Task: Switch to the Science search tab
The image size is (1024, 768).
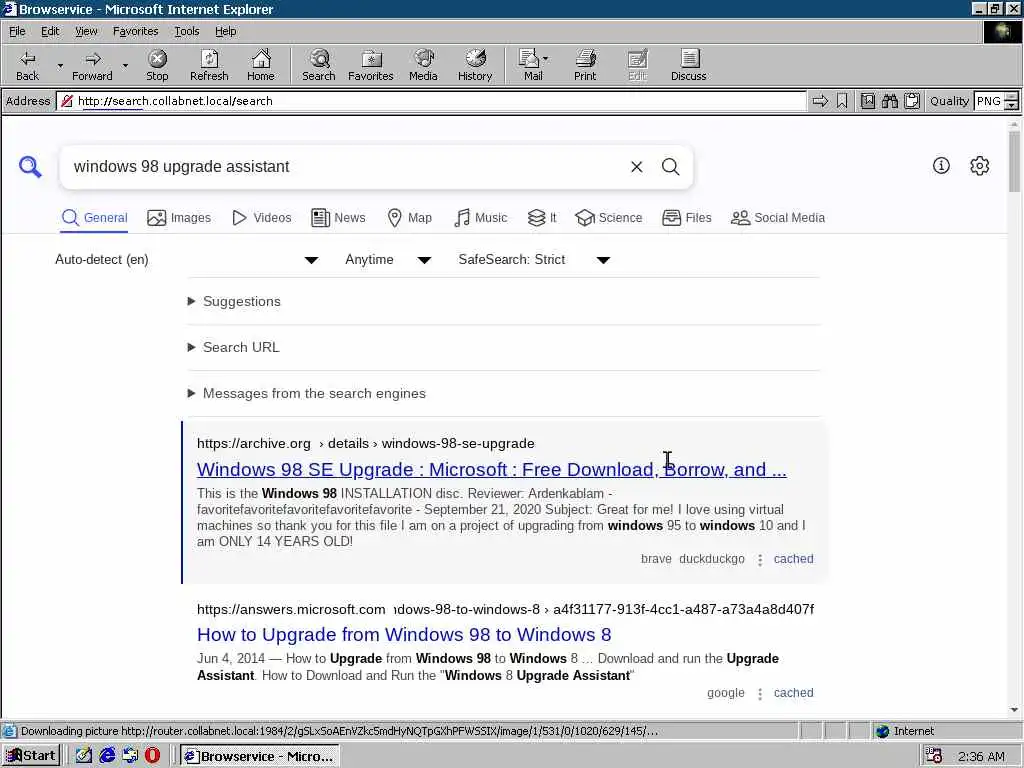Action: pyautogui.click(x=609, y=218)
